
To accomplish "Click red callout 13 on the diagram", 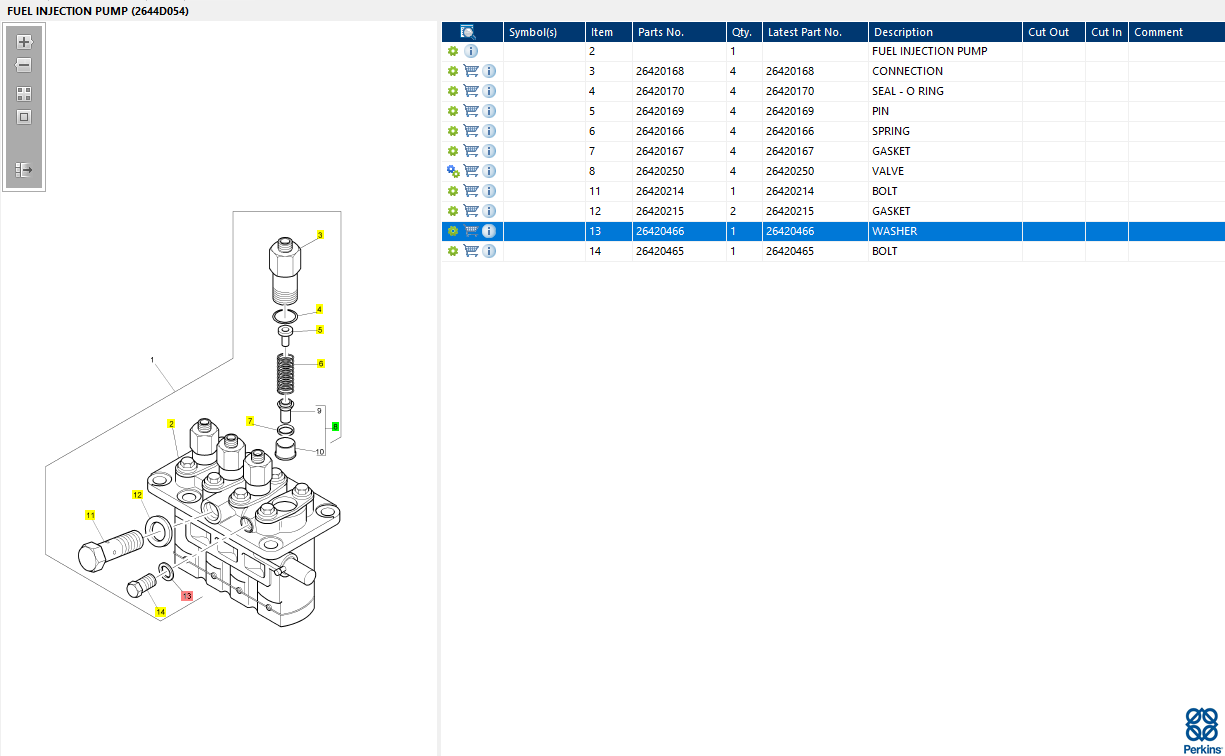I will coord(186,596).
